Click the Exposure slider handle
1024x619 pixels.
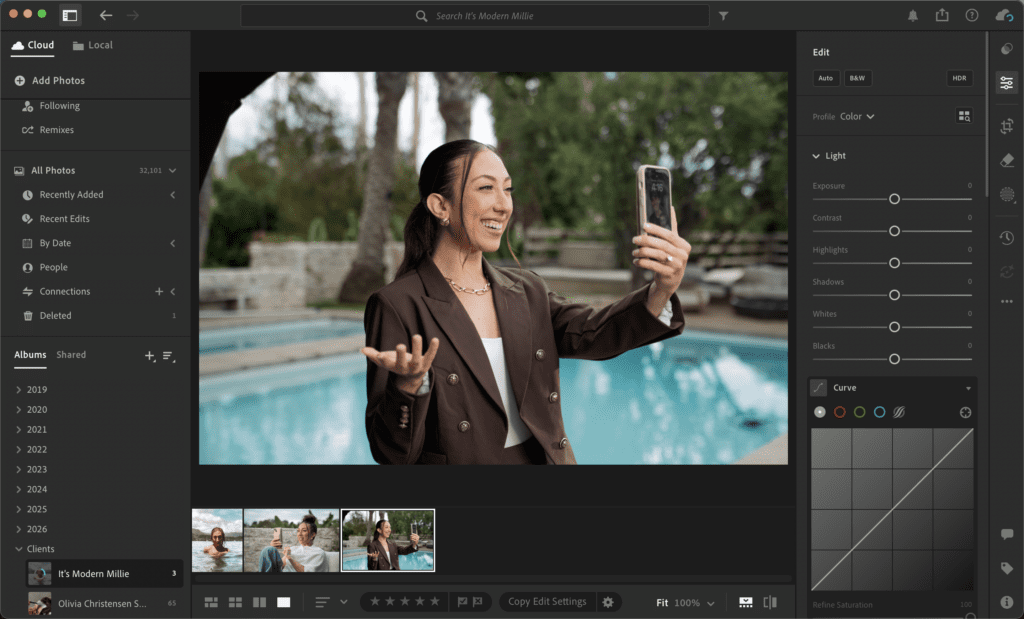[894, 199]
